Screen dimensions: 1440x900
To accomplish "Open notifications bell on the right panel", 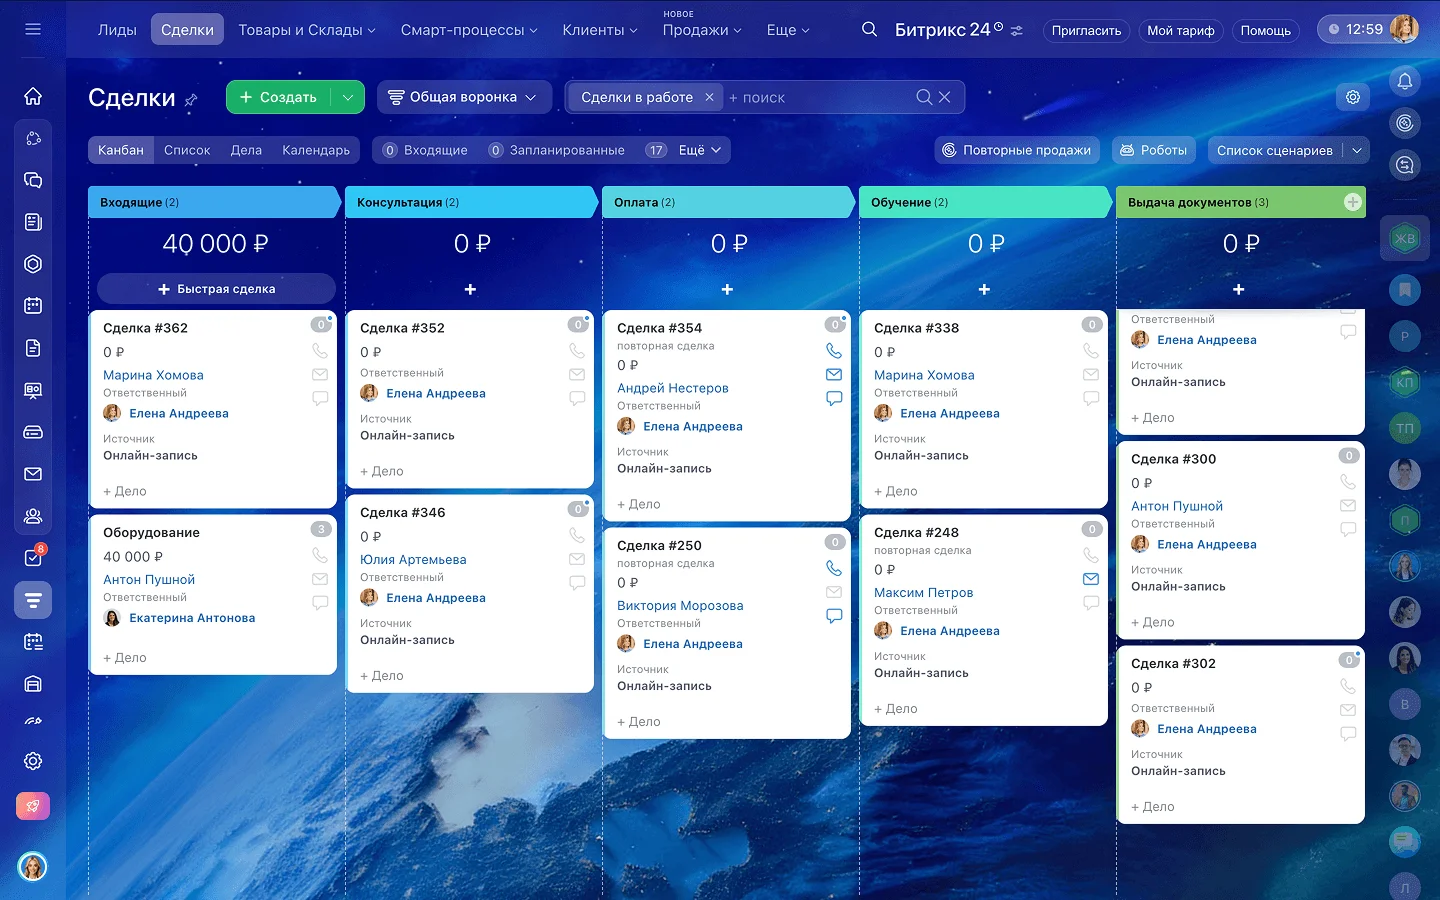I will [x=1405, y=81].
